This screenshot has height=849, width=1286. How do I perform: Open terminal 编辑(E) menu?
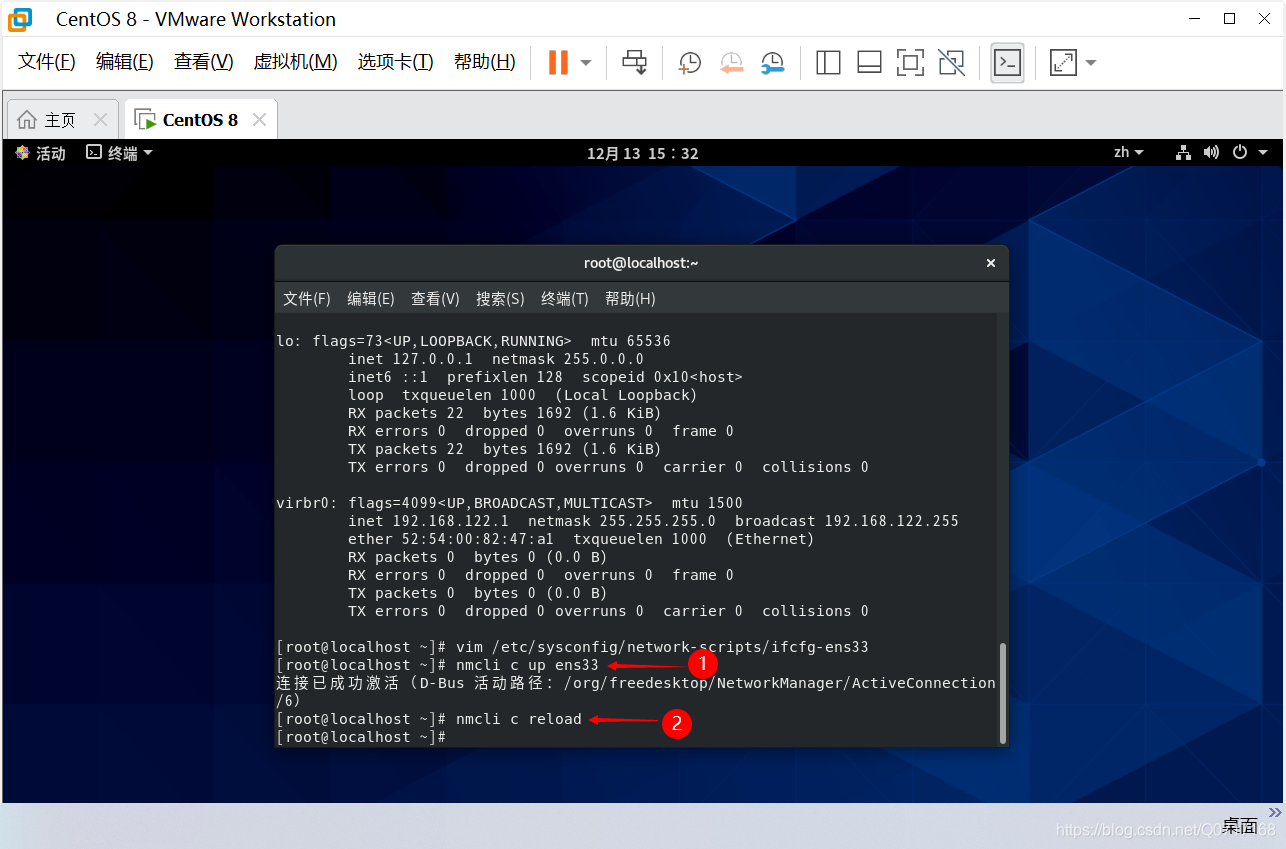[x=371, y=299]
